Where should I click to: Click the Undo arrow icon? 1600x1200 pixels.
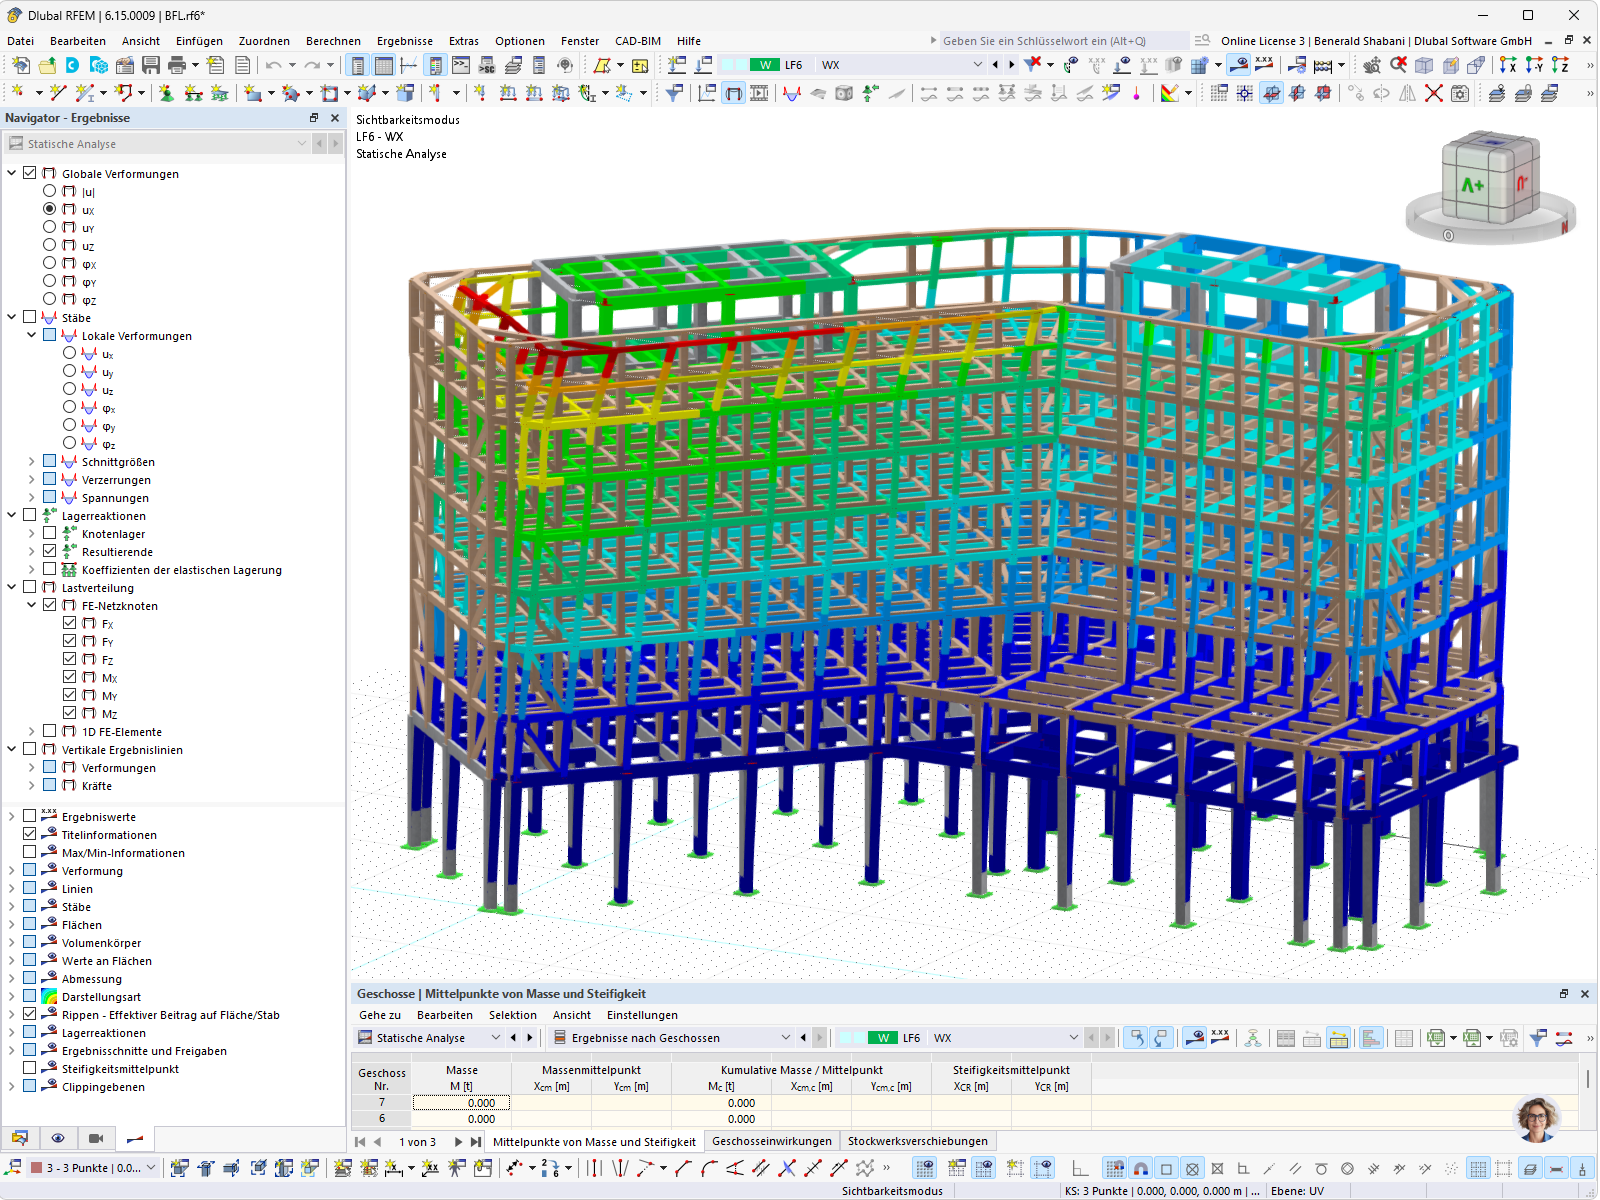(273, 65)
